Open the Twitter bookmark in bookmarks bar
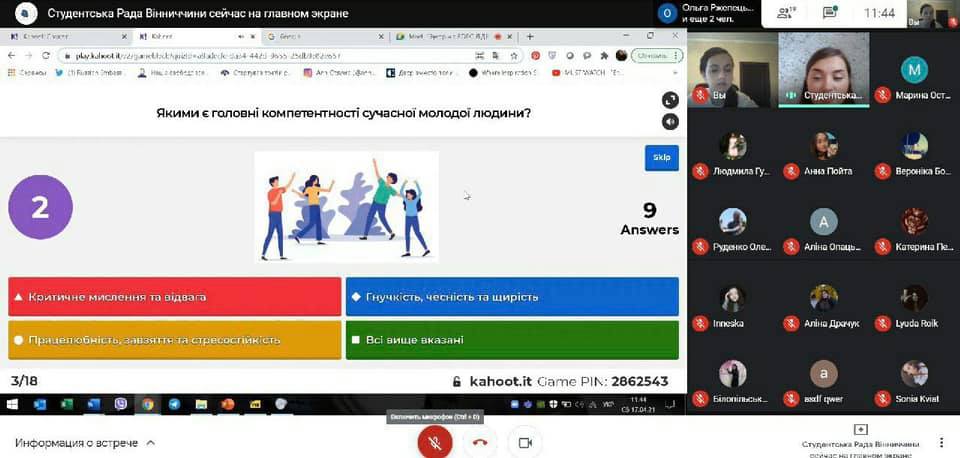 point(91,72)
